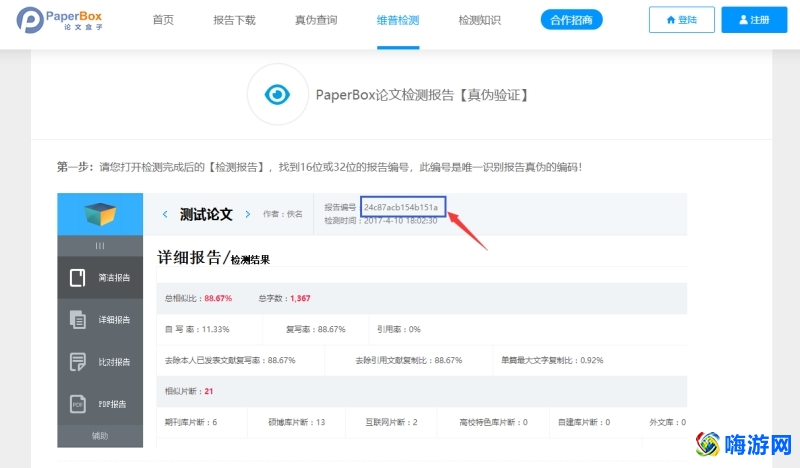This screenshot has width=800, height=468.
Task: Click the 合作招商 button
Action: tap(571, 20)
